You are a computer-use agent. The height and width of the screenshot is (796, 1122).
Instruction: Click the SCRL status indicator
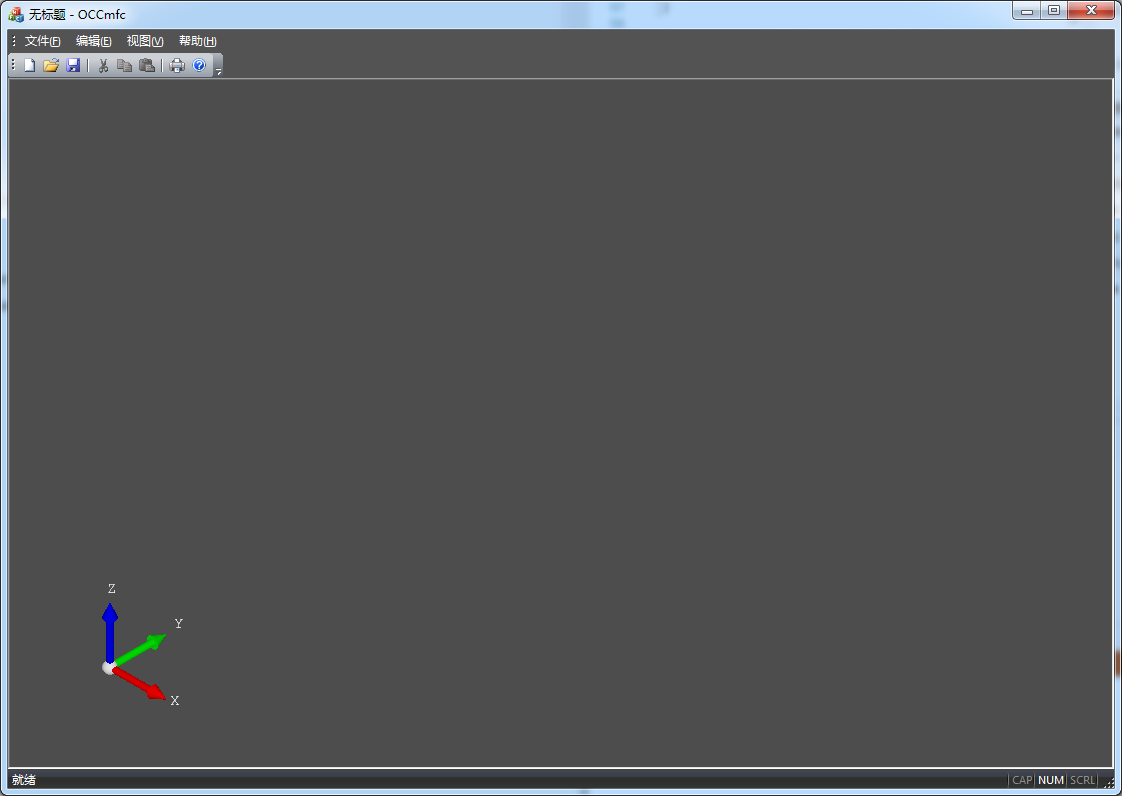click(x=1082, y=780)
